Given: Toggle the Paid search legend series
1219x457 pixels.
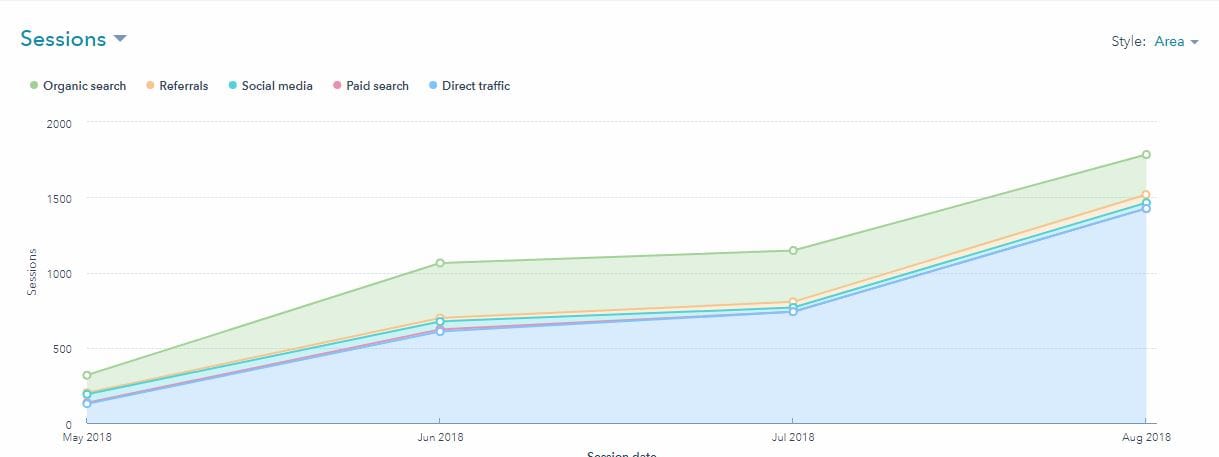Looking at the screenshot, I should [x=370, y=86].
